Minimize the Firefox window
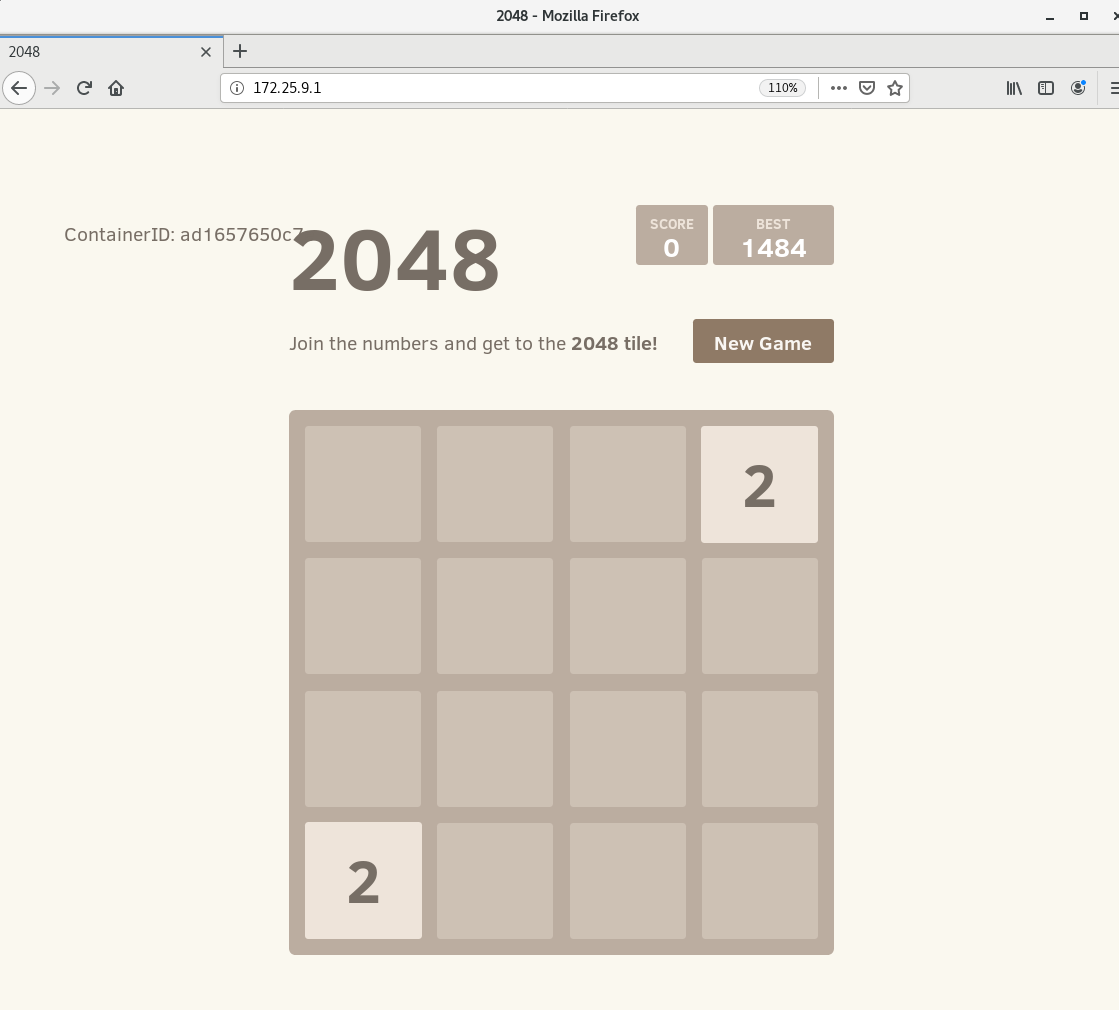Screen dimensions: 1119x1010 (1050, 16)
